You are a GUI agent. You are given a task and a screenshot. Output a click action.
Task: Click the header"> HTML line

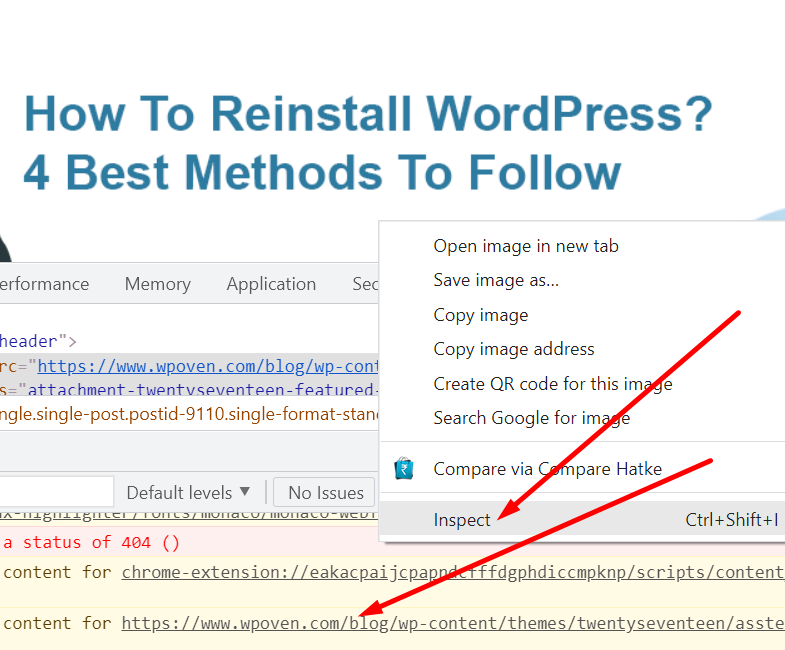(38, 341)
